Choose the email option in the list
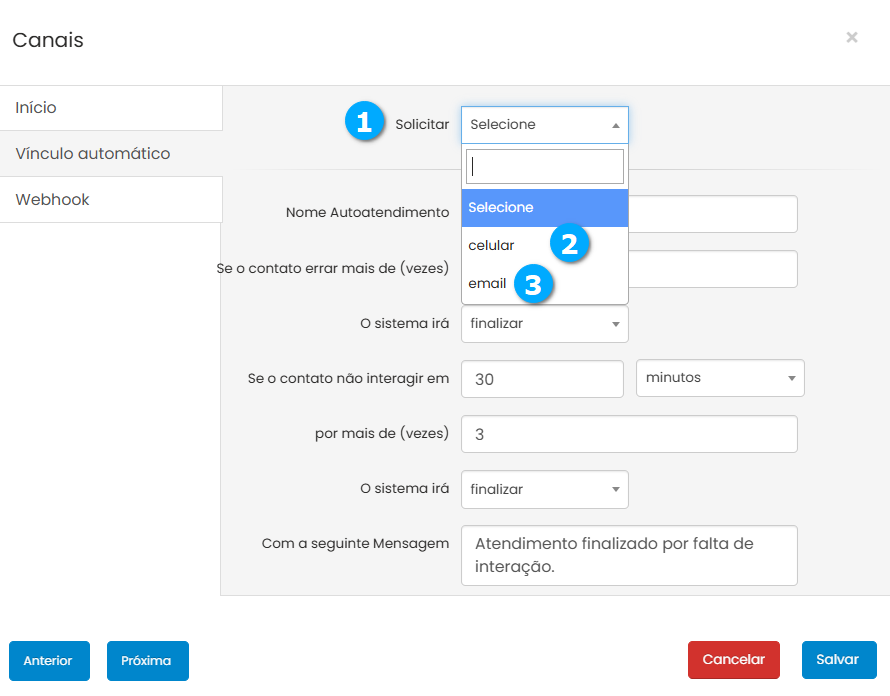The width and height of the screenshot is (890, 696). 488,284
